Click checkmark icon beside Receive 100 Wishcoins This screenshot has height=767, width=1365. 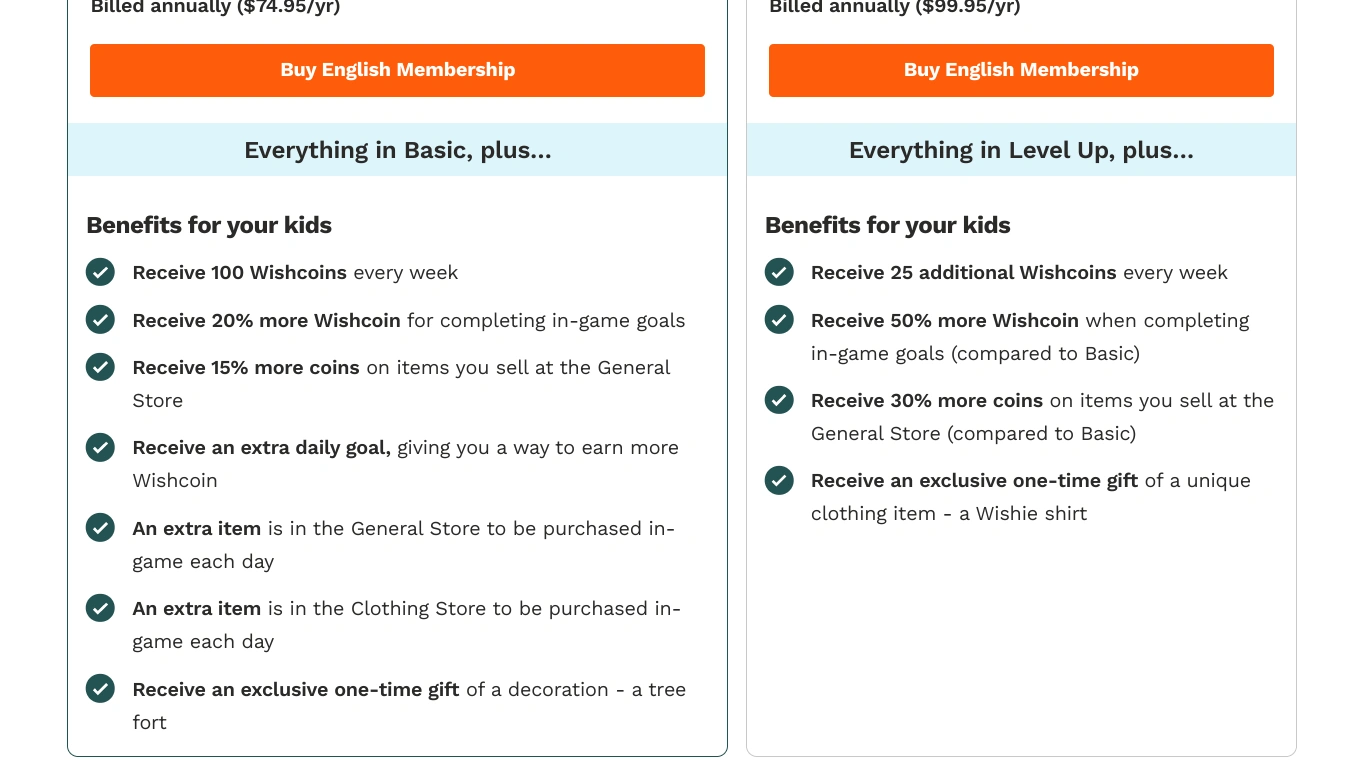(100, 272)
